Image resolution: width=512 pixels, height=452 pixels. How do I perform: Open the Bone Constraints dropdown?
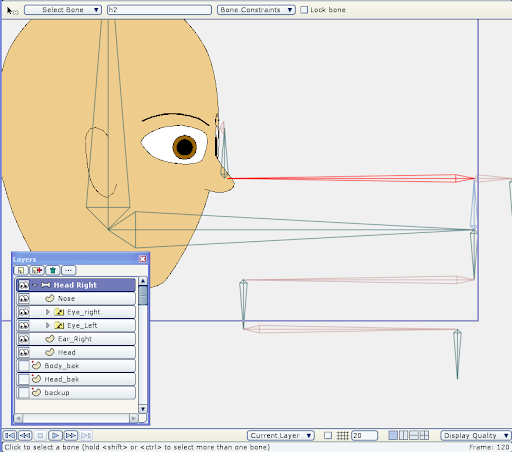point(256,10)
